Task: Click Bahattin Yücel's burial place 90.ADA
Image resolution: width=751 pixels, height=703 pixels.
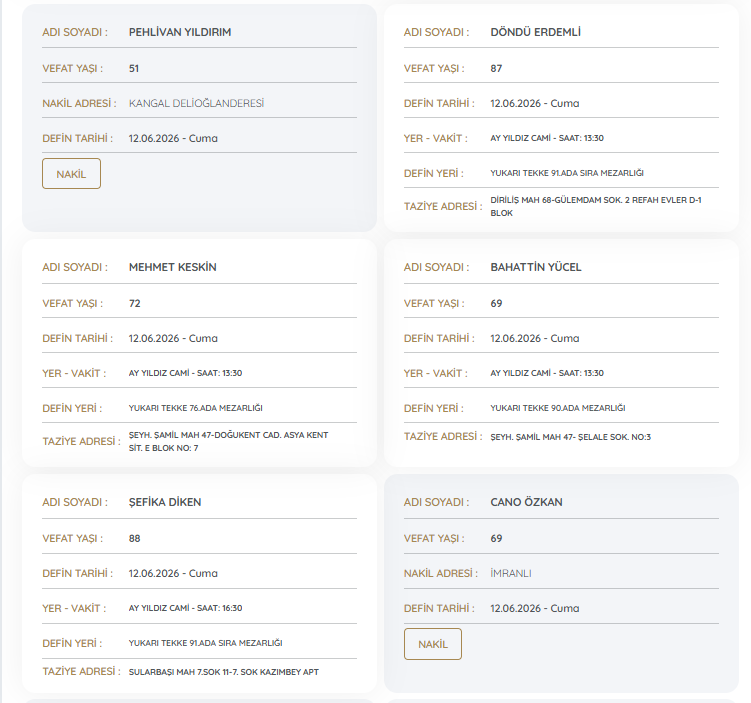Action: tap(558, 408)
